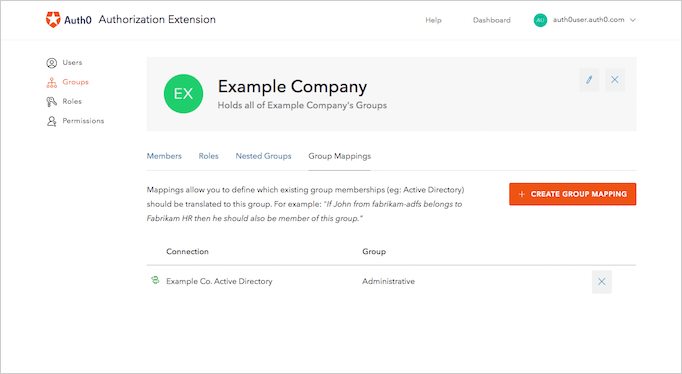Select the Group Mappings tab

pyautogui.click(x=339, y=156)
